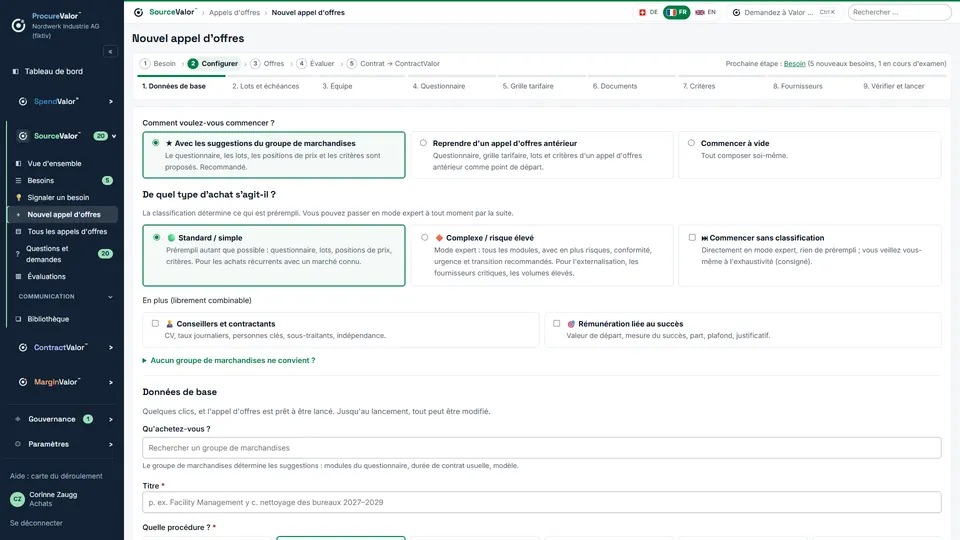The width and height of the screenshot is (960, 540).
Task: Check Conseillers et contractants checkbox
Action: (x=156, y=323)
